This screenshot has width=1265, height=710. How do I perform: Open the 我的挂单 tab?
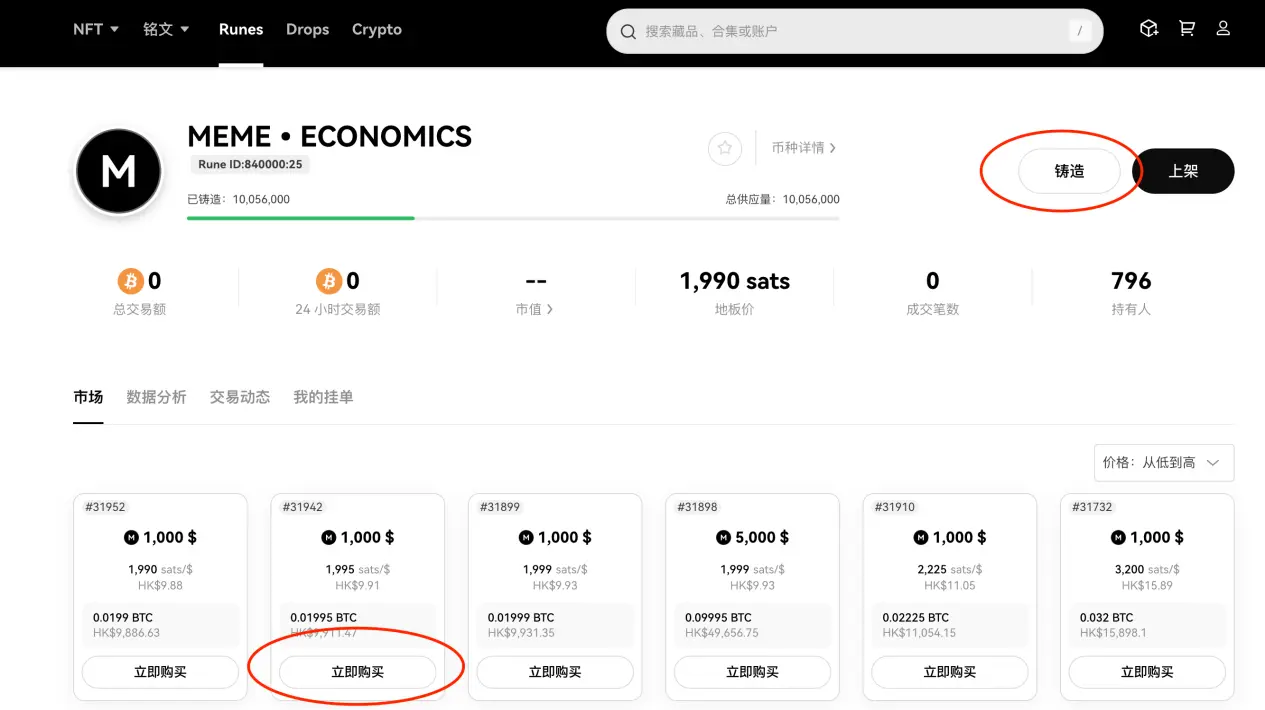click(x=323, y=397)
